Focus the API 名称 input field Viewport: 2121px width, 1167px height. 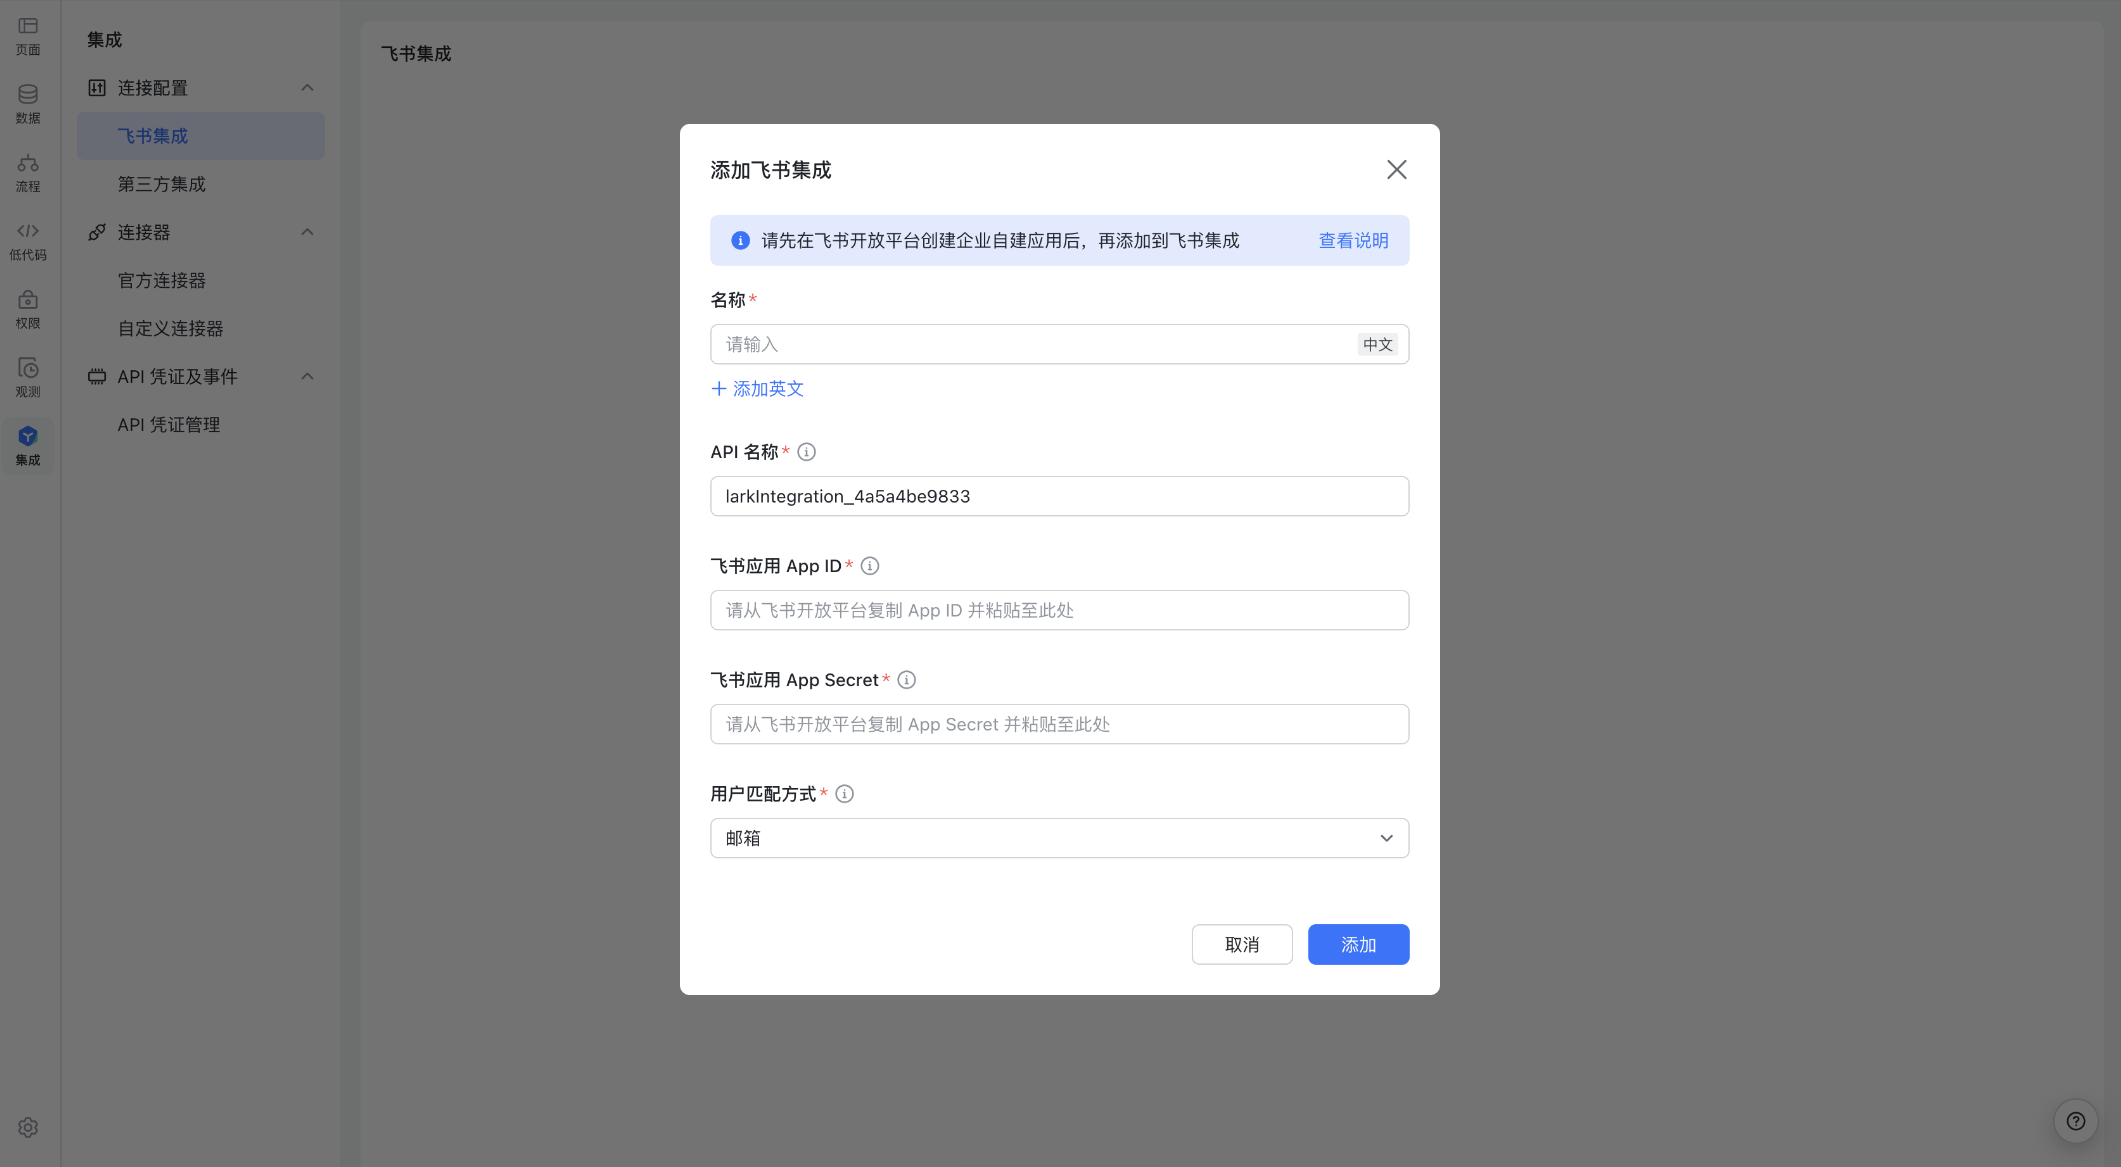(x=1059, y=496)
